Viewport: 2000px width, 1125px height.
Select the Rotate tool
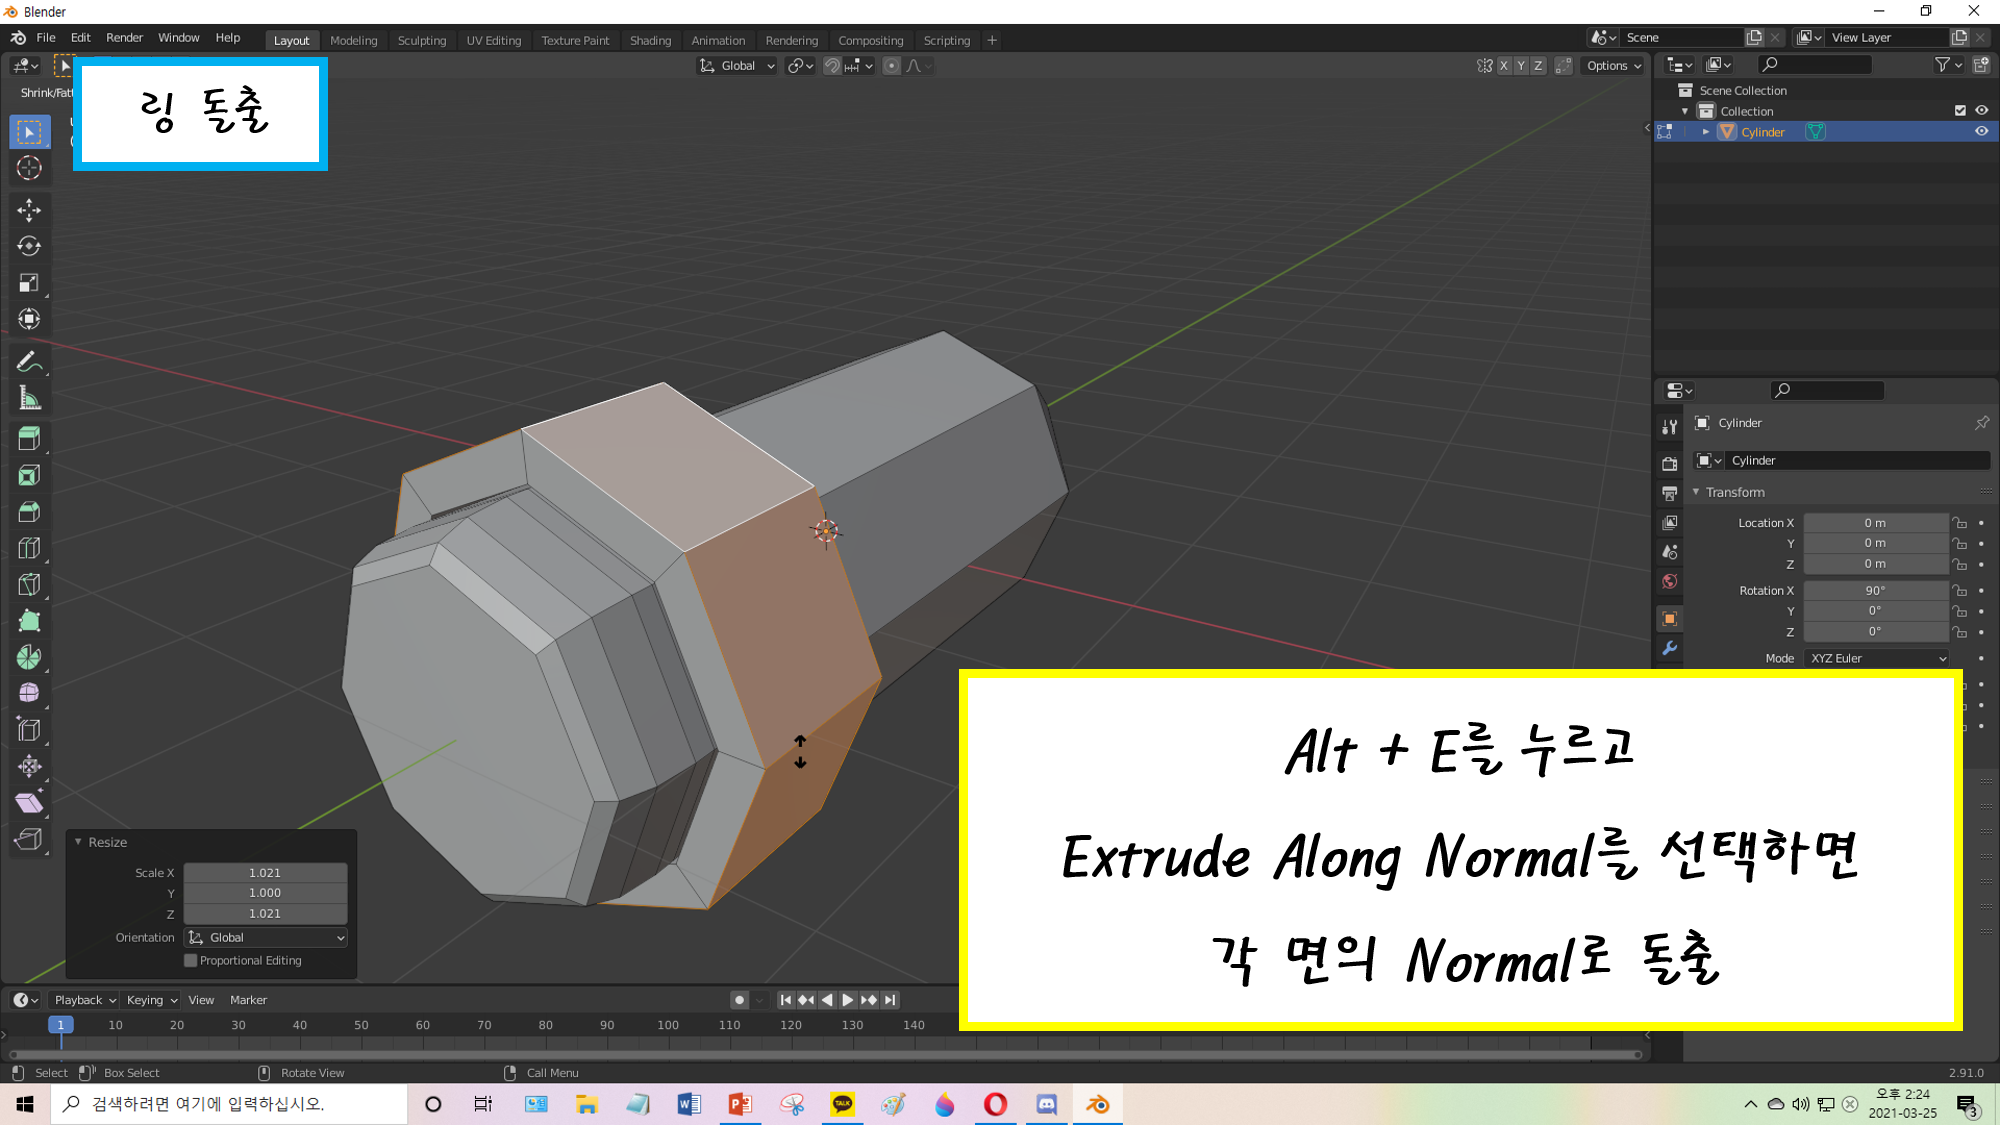(29, 246)
